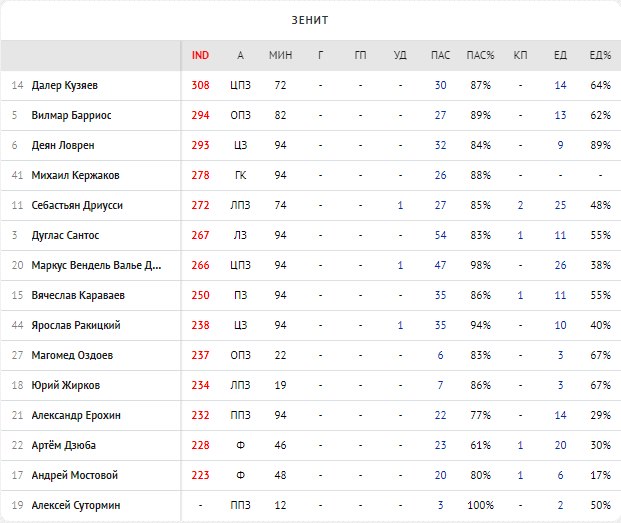The width and height of the screenshot is (621, 523).
Task: Click minutes 22 in Оздоев row
Action: 280,356
